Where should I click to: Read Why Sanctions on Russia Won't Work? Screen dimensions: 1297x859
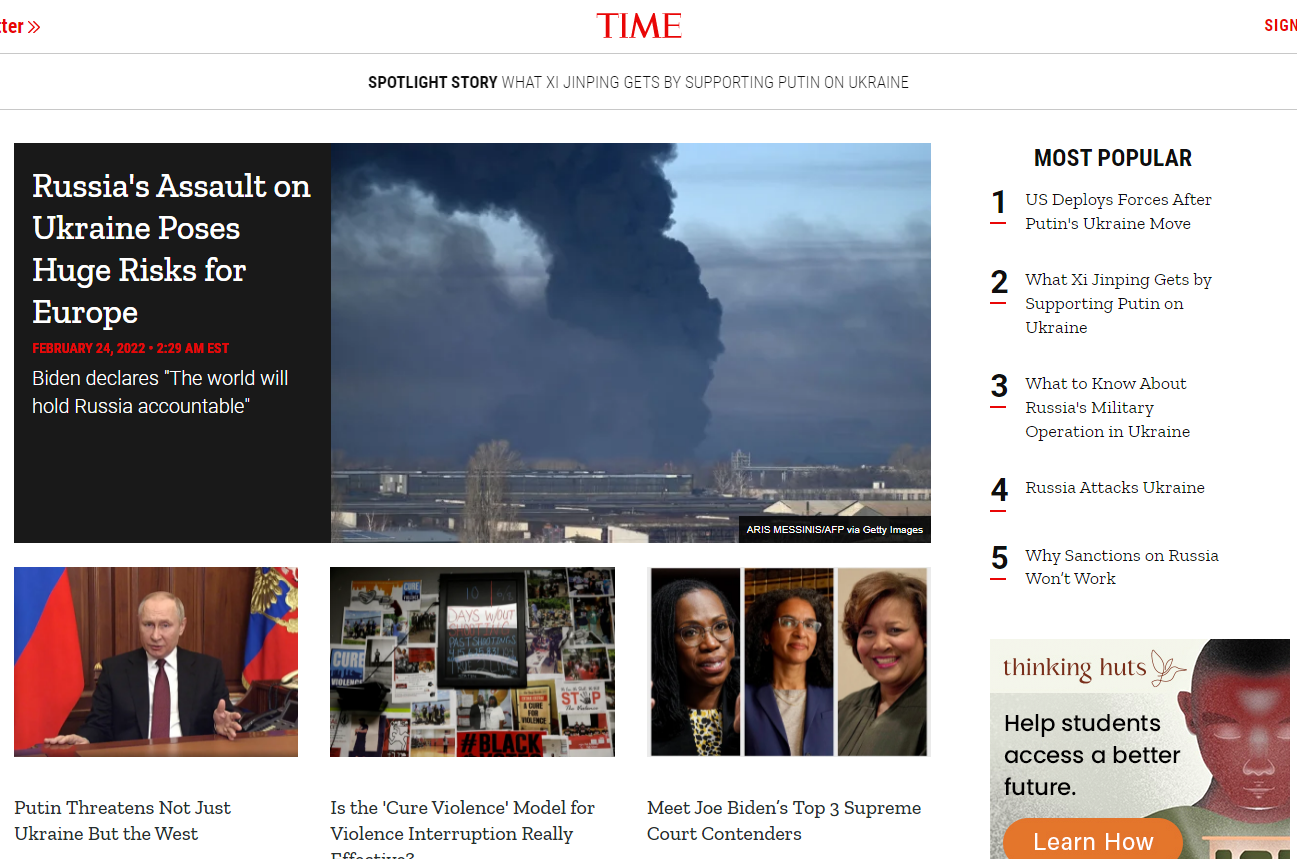point(1122,567)
